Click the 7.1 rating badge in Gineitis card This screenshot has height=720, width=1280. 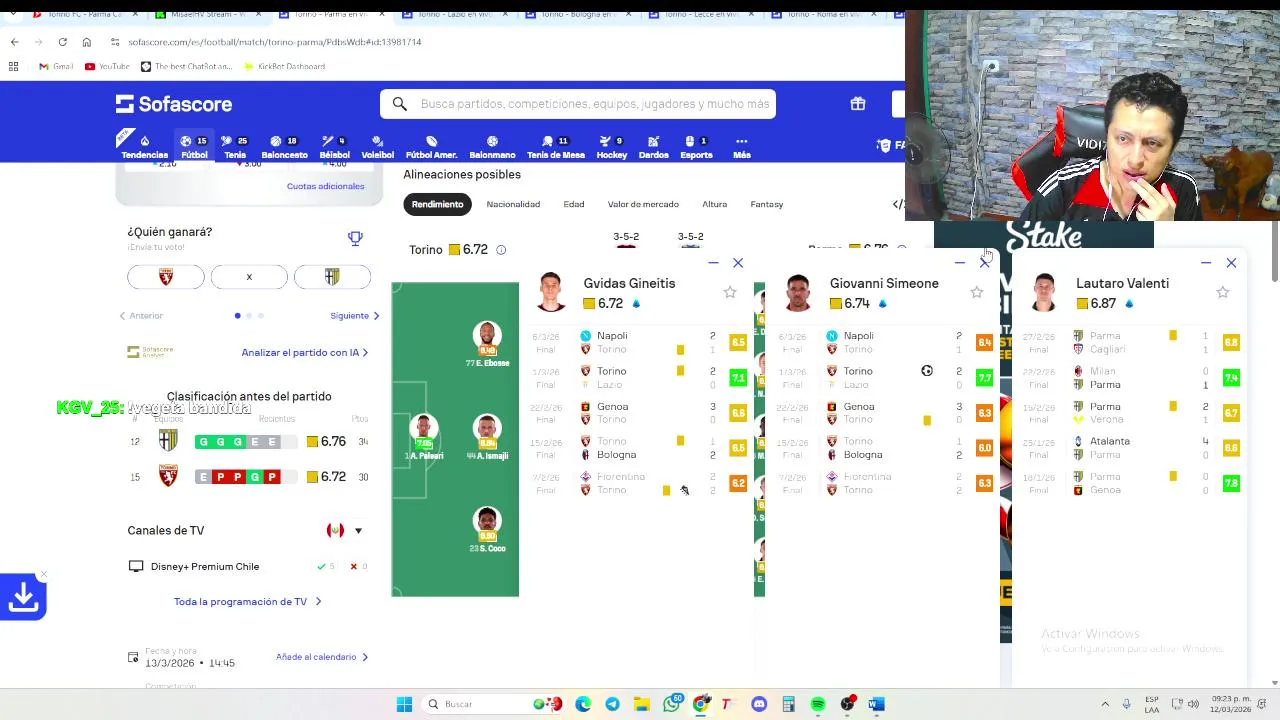coord(738,378)
